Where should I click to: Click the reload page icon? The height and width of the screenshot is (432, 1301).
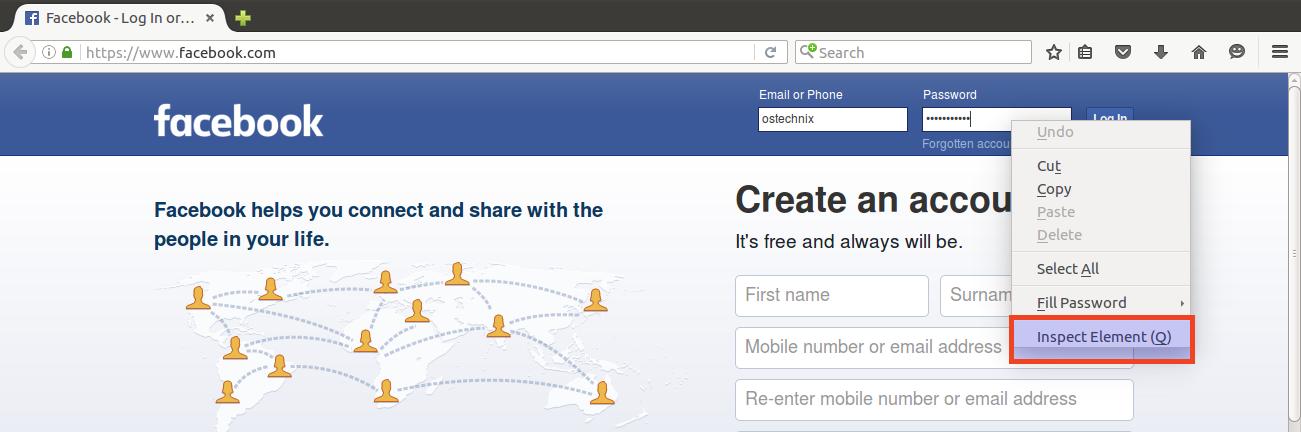[x=770, y=53]
